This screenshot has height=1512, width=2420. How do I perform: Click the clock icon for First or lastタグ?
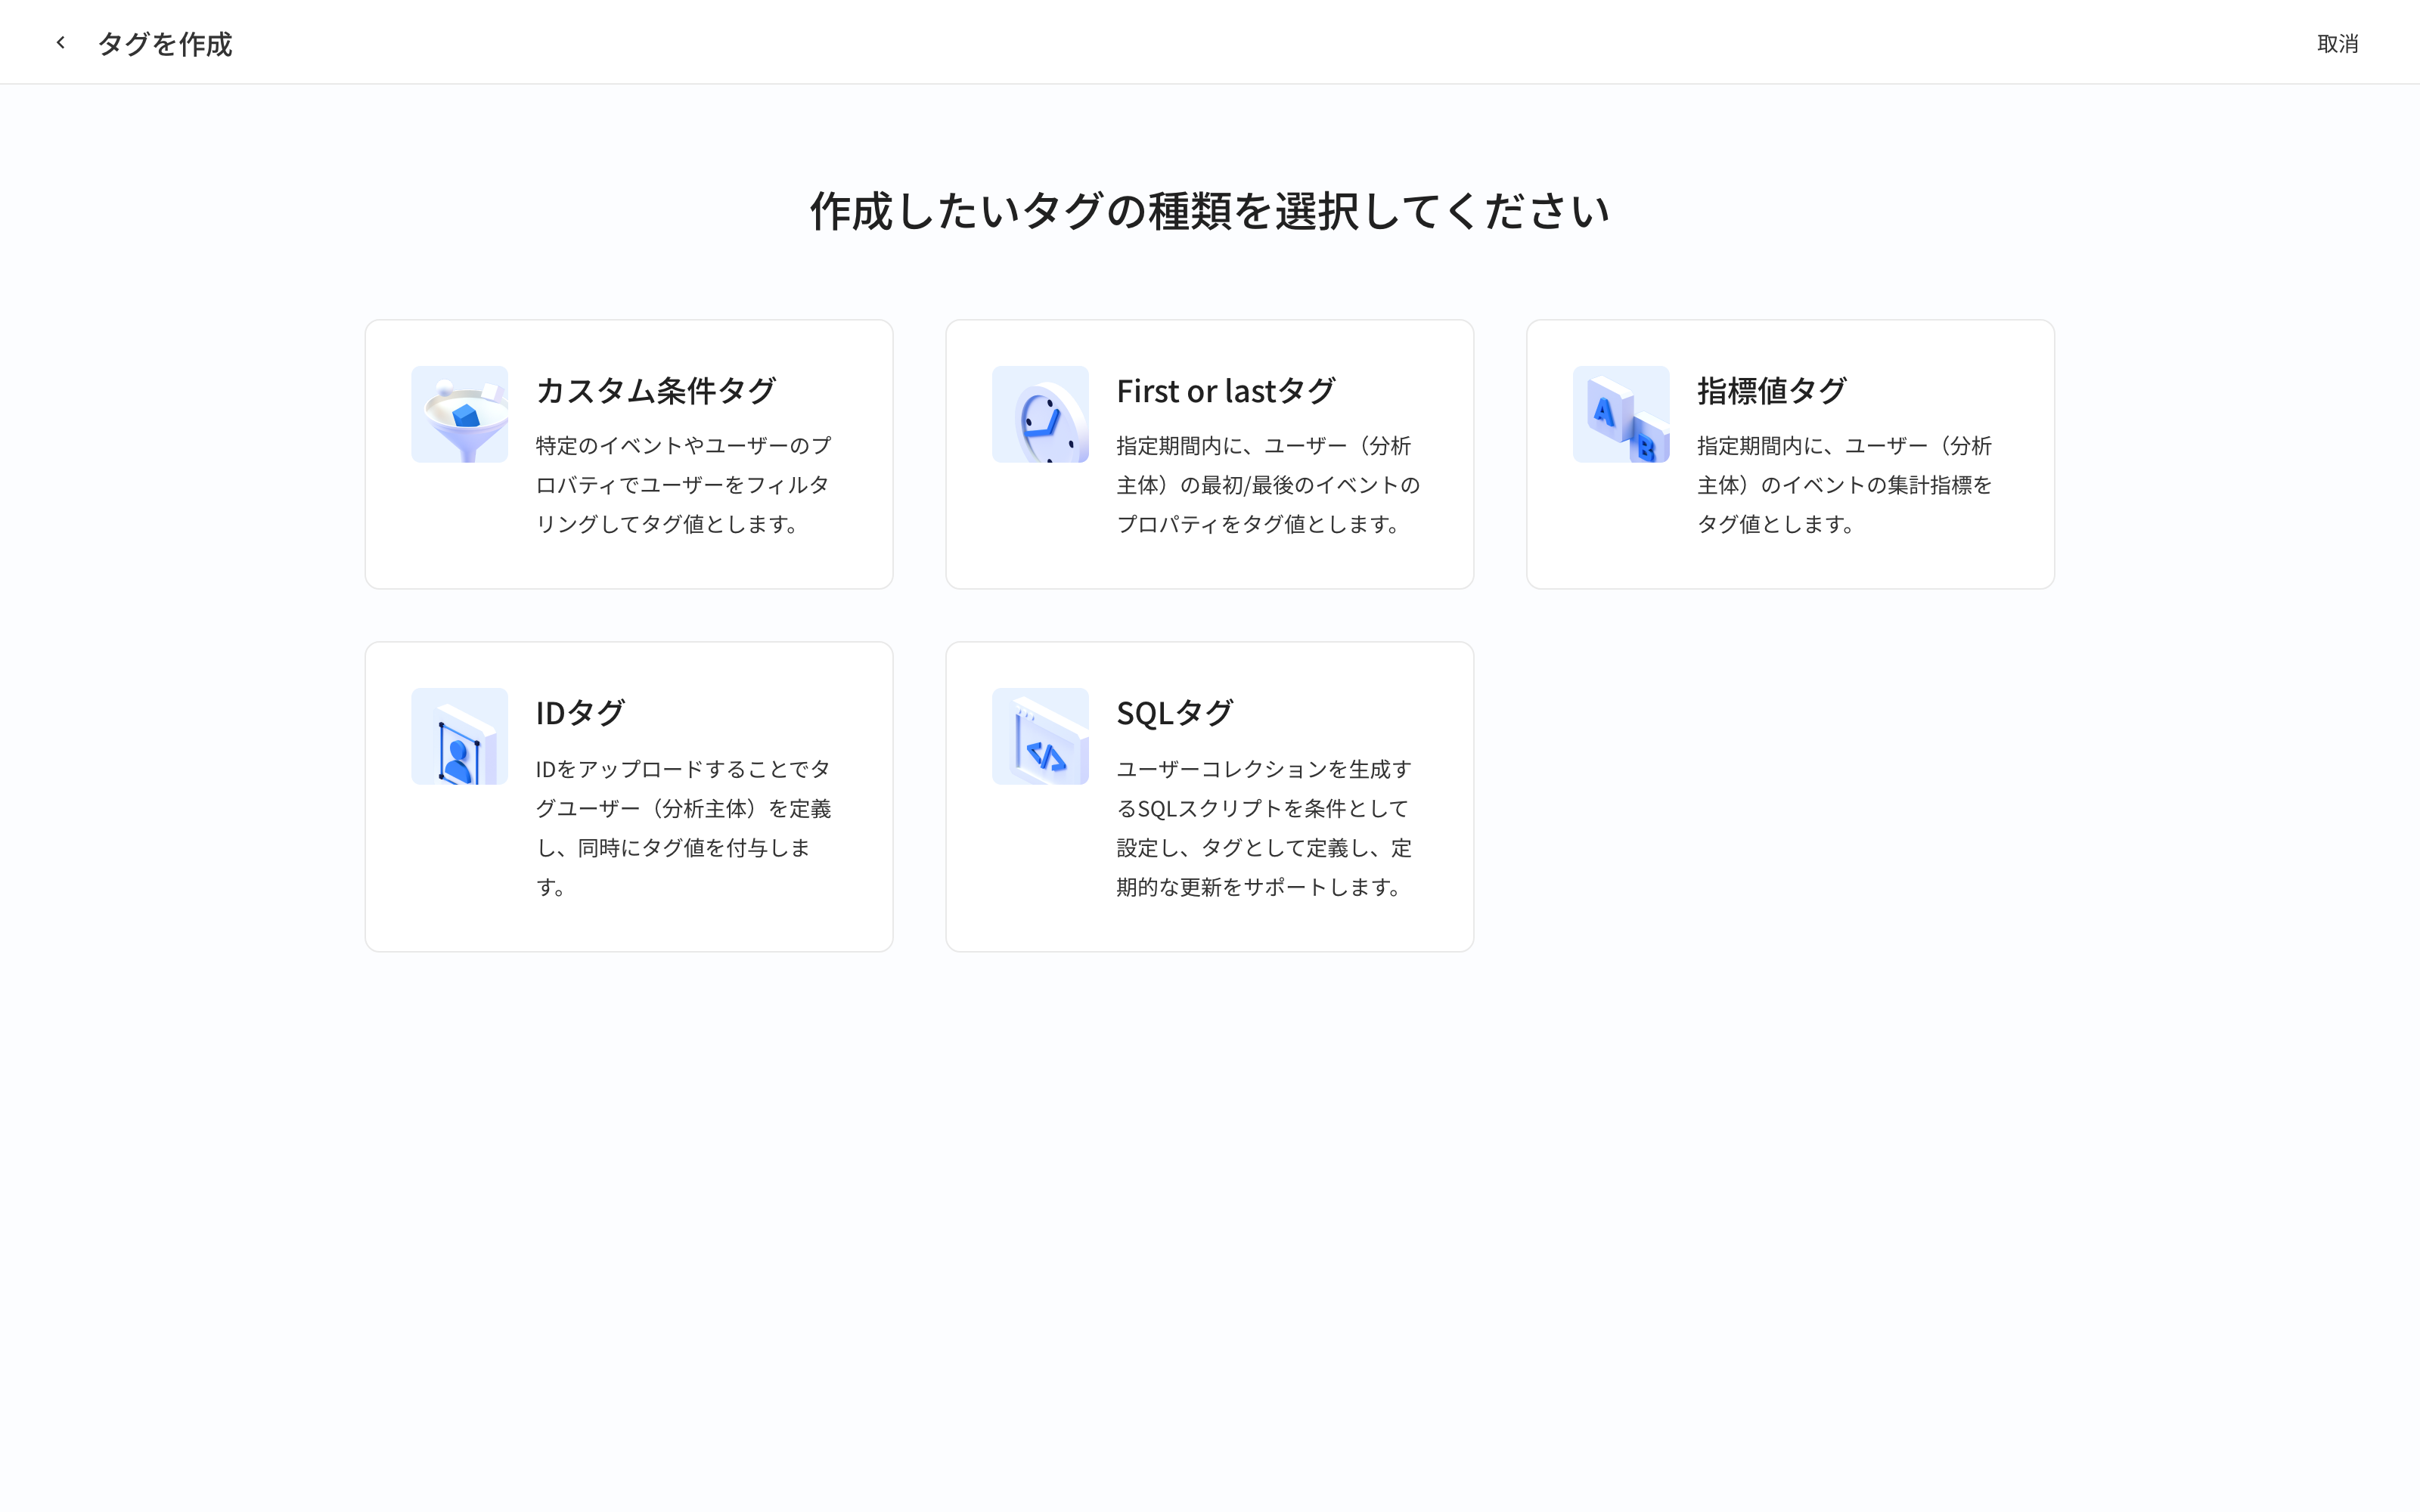coord(1040,414)
